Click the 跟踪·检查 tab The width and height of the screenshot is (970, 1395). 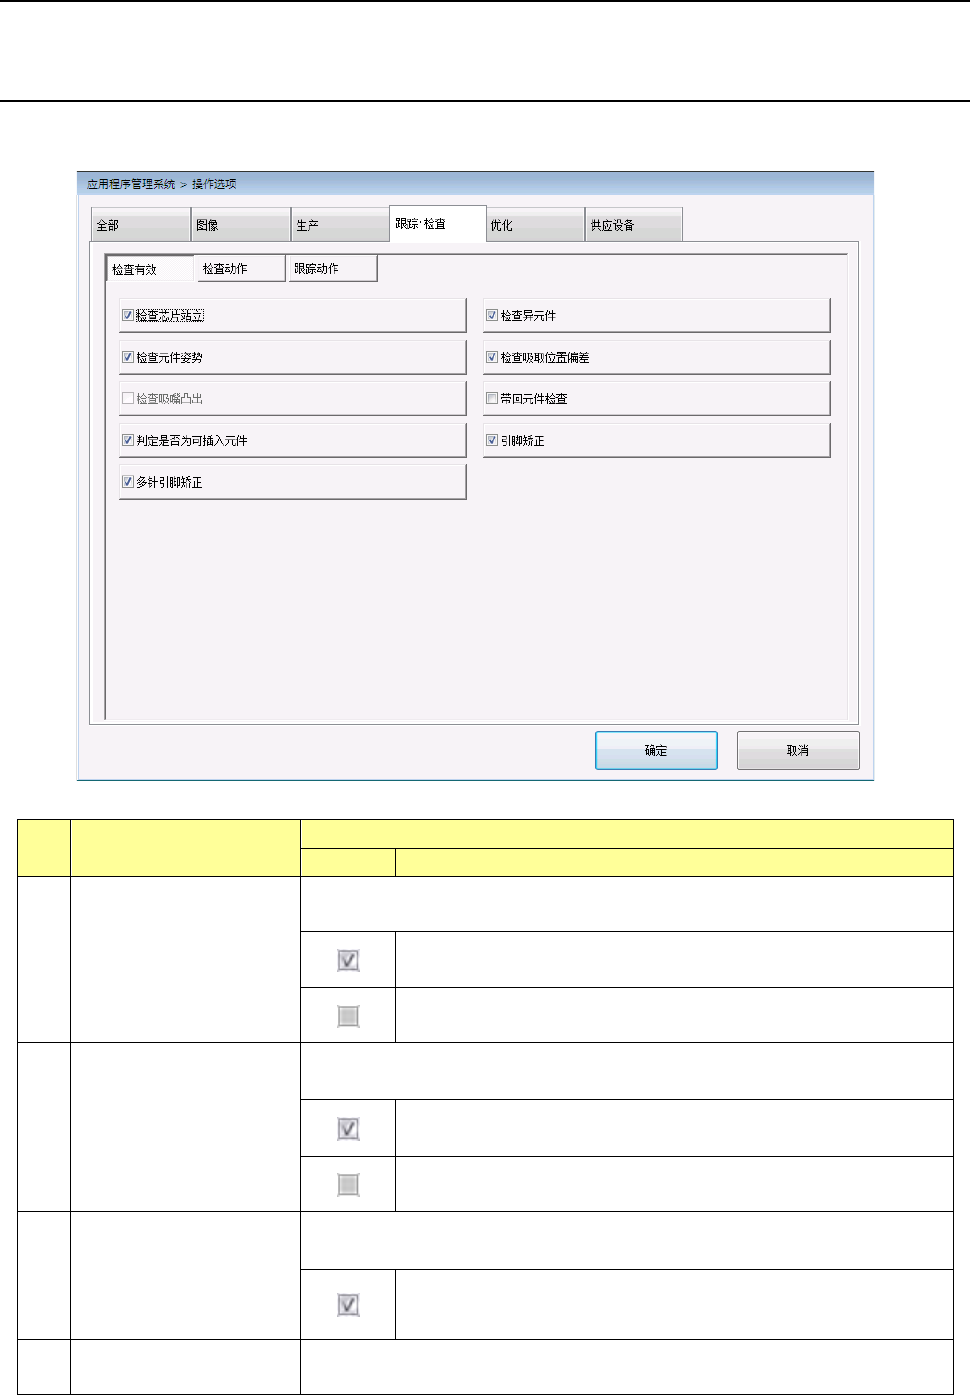437,224
